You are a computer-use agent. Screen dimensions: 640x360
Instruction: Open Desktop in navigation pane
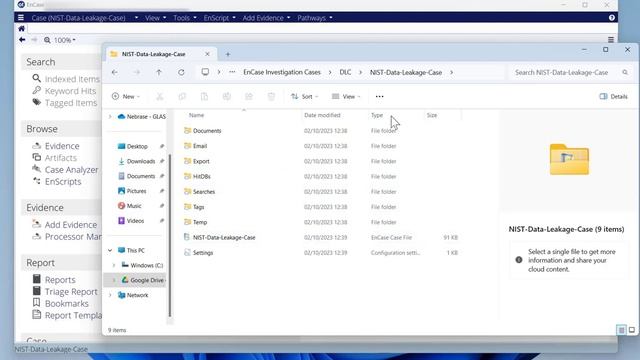(x=137, y=146)
